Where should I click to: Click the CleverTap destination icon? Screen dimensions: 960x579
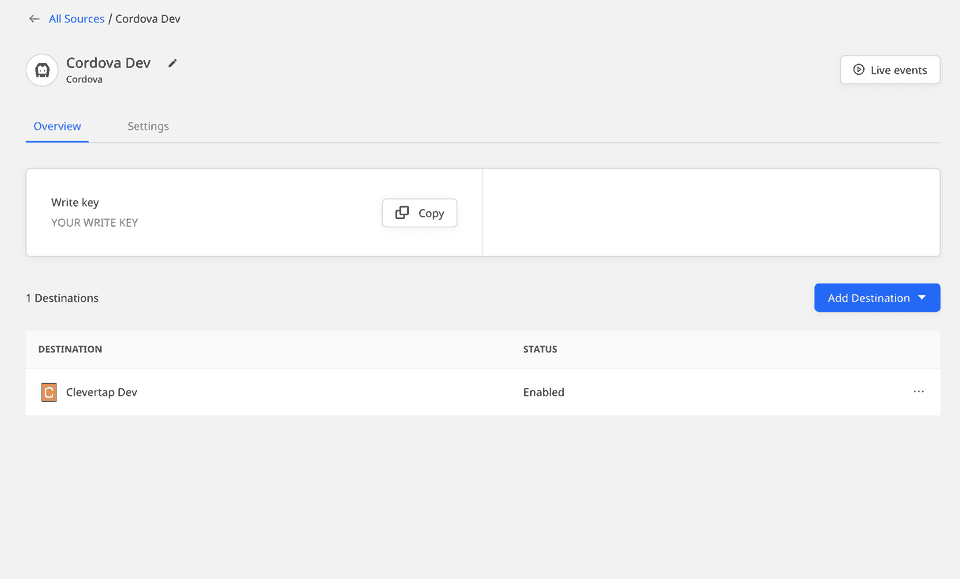pos(48,392)
